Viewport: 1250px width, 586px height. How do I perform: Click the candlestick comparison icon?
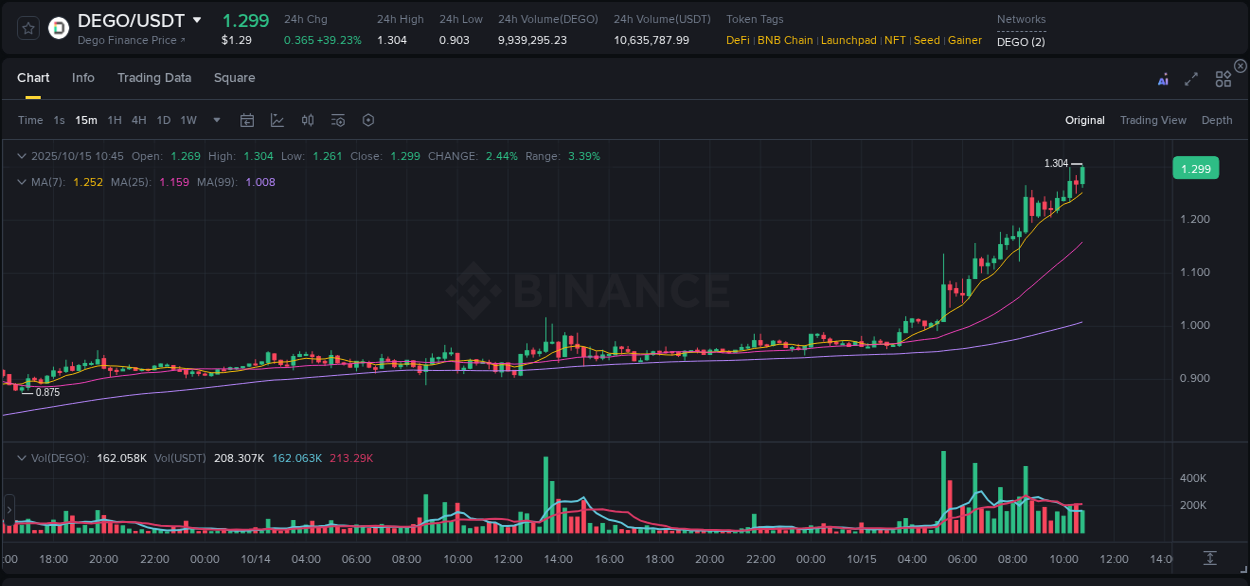point(307,120)
